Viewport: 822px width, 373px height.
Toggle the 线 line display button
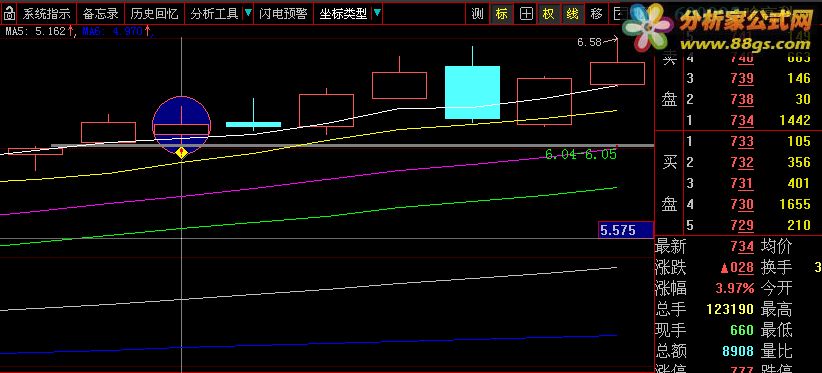pos(572,14)
